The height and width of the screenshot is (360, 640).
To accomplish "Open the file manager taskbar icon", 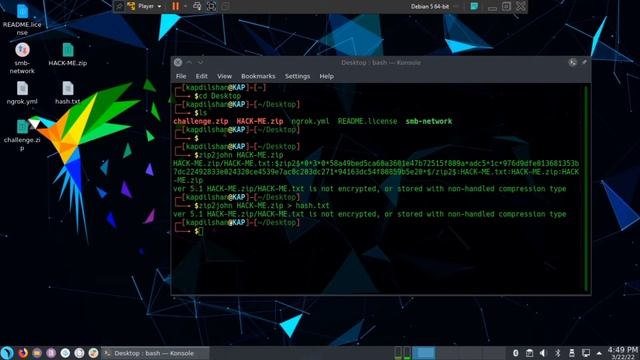I will [x=37, y=353].
